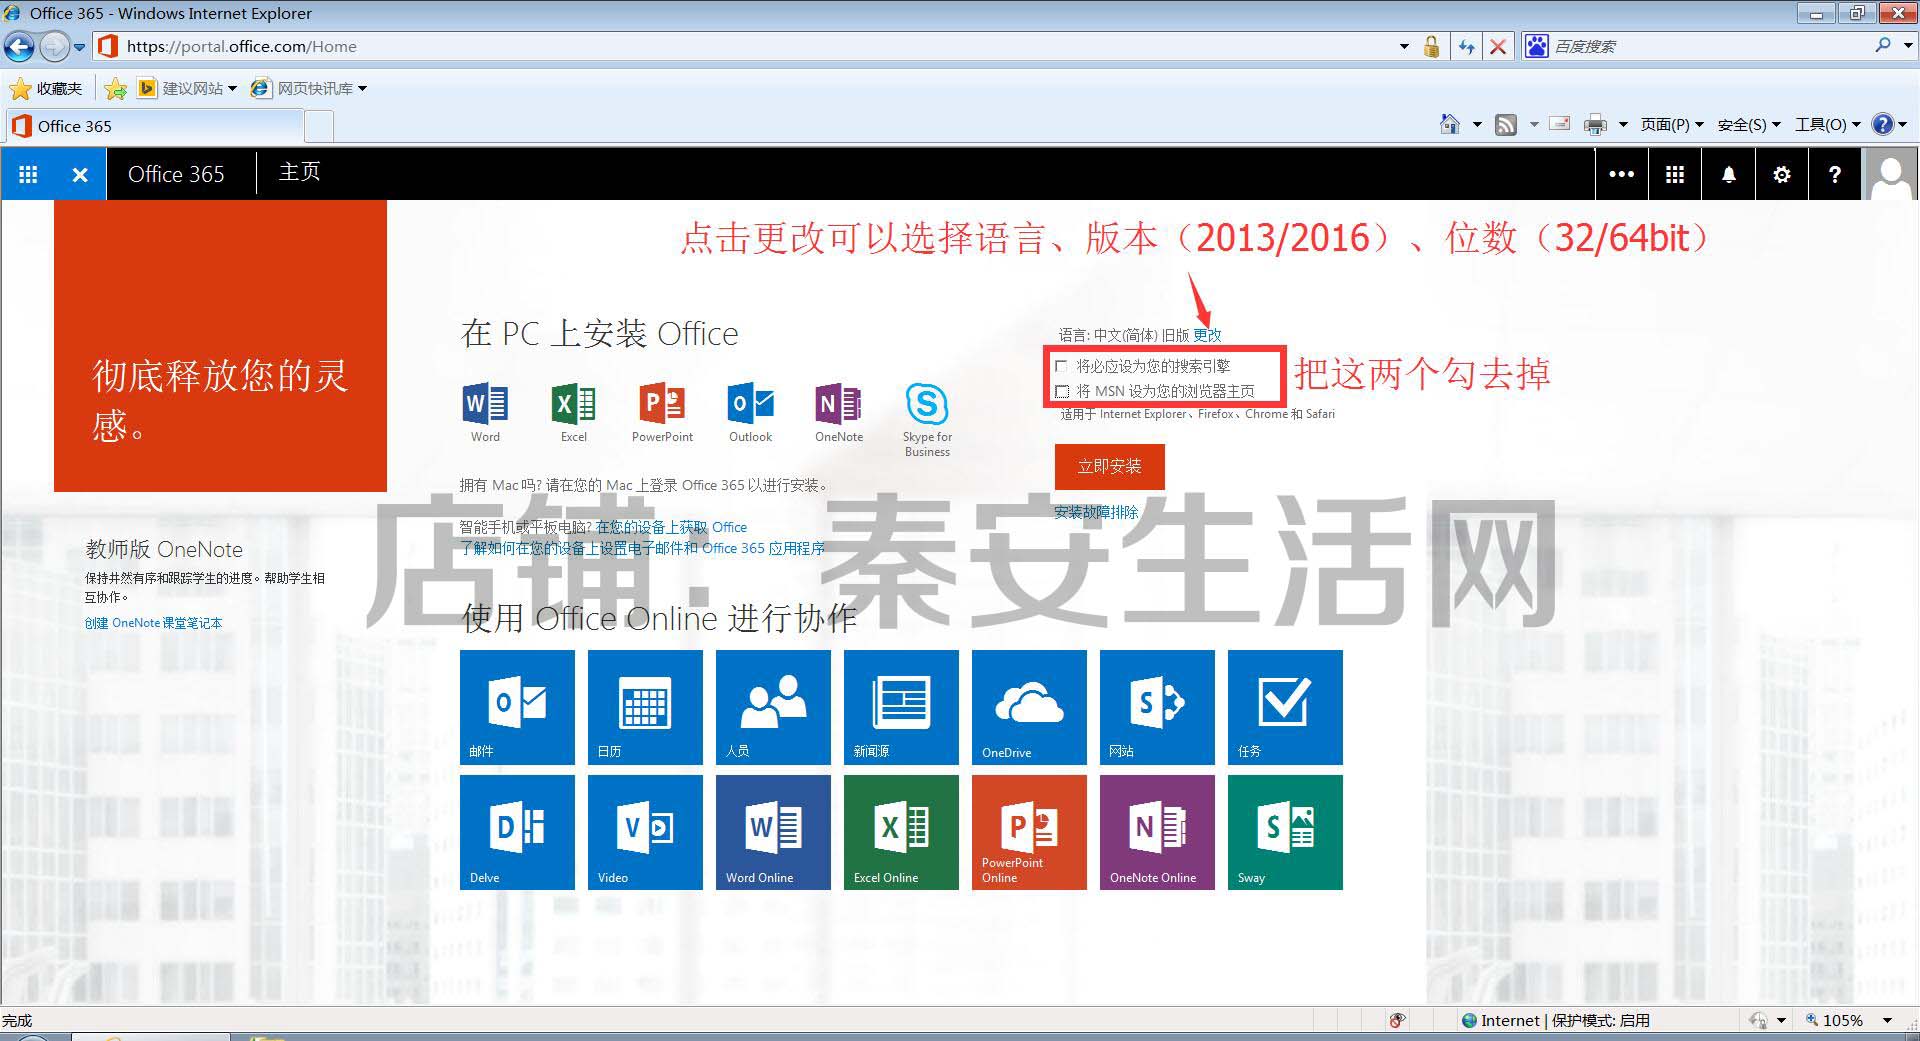Uncheck 将 MSN 设为您的浏览器主页 checkbox

click(1062, 391)
